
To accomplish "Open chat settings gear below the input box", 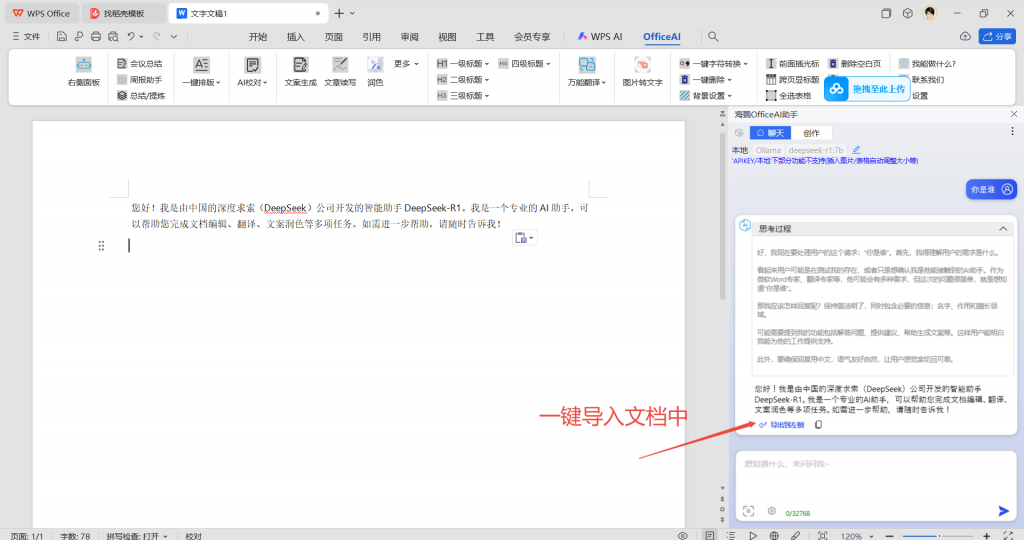I will pos(771,511).
